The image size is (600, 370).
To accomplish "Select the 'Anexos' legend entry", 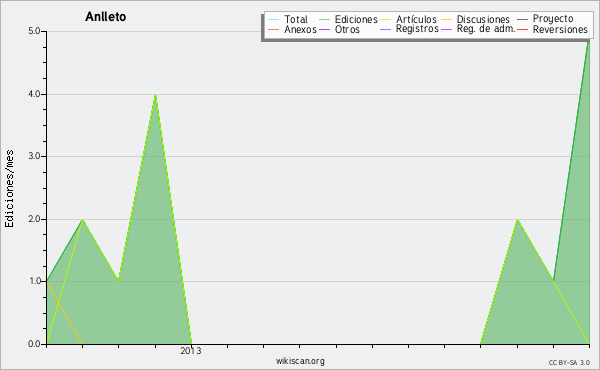I will click(x=300, y=29).
